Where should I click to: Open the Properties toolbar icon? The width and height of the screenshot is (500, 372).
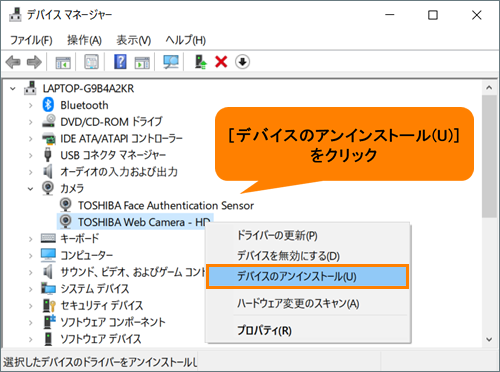pos(91,62)
